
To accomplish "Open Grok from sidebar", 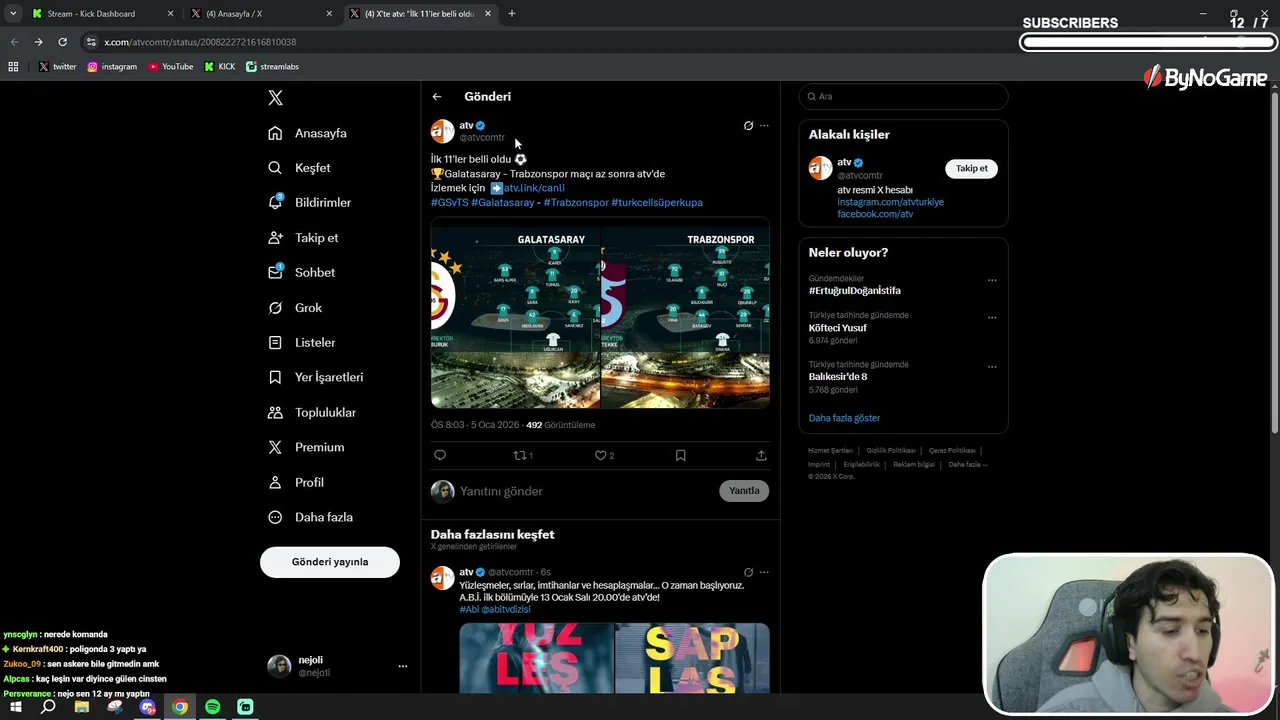I will 295,308.
